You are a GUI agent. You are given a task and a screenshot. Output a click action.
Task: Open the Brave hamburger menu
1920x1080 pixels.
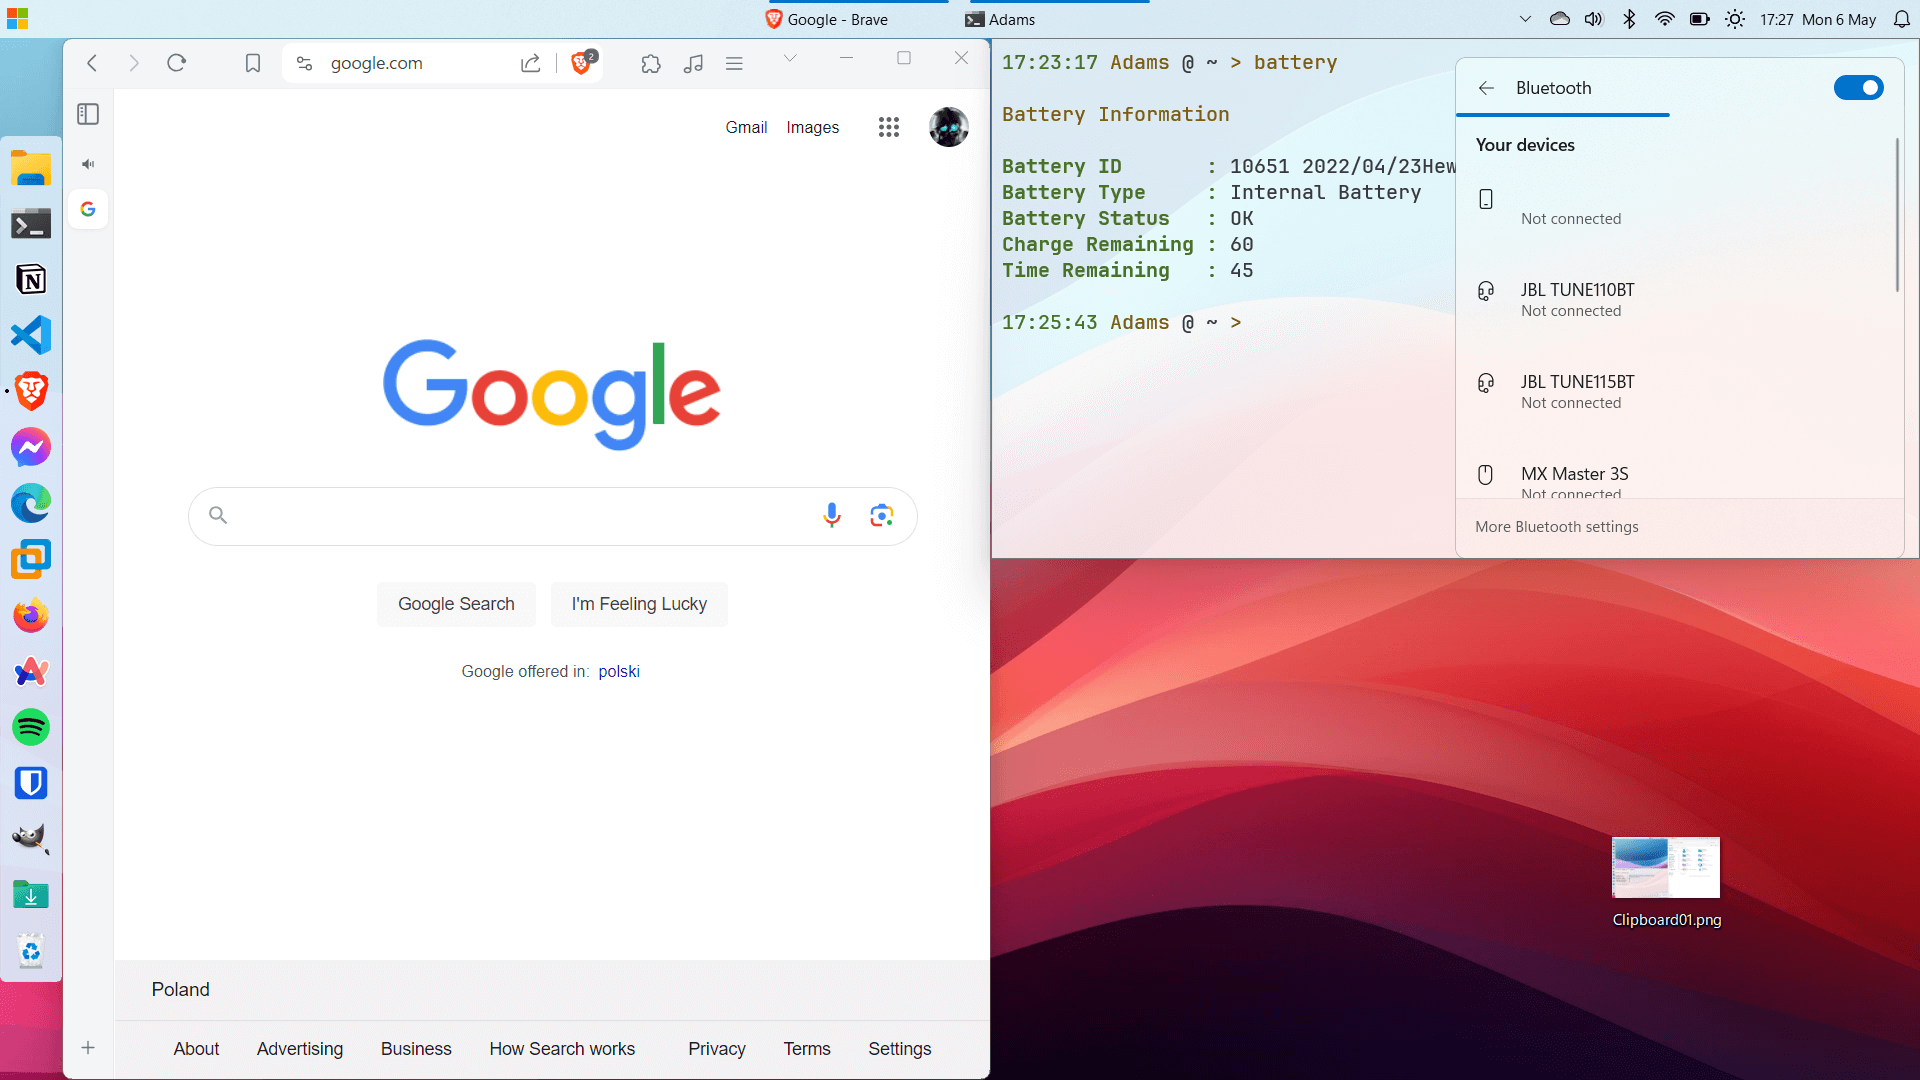[x=734, y=64]
